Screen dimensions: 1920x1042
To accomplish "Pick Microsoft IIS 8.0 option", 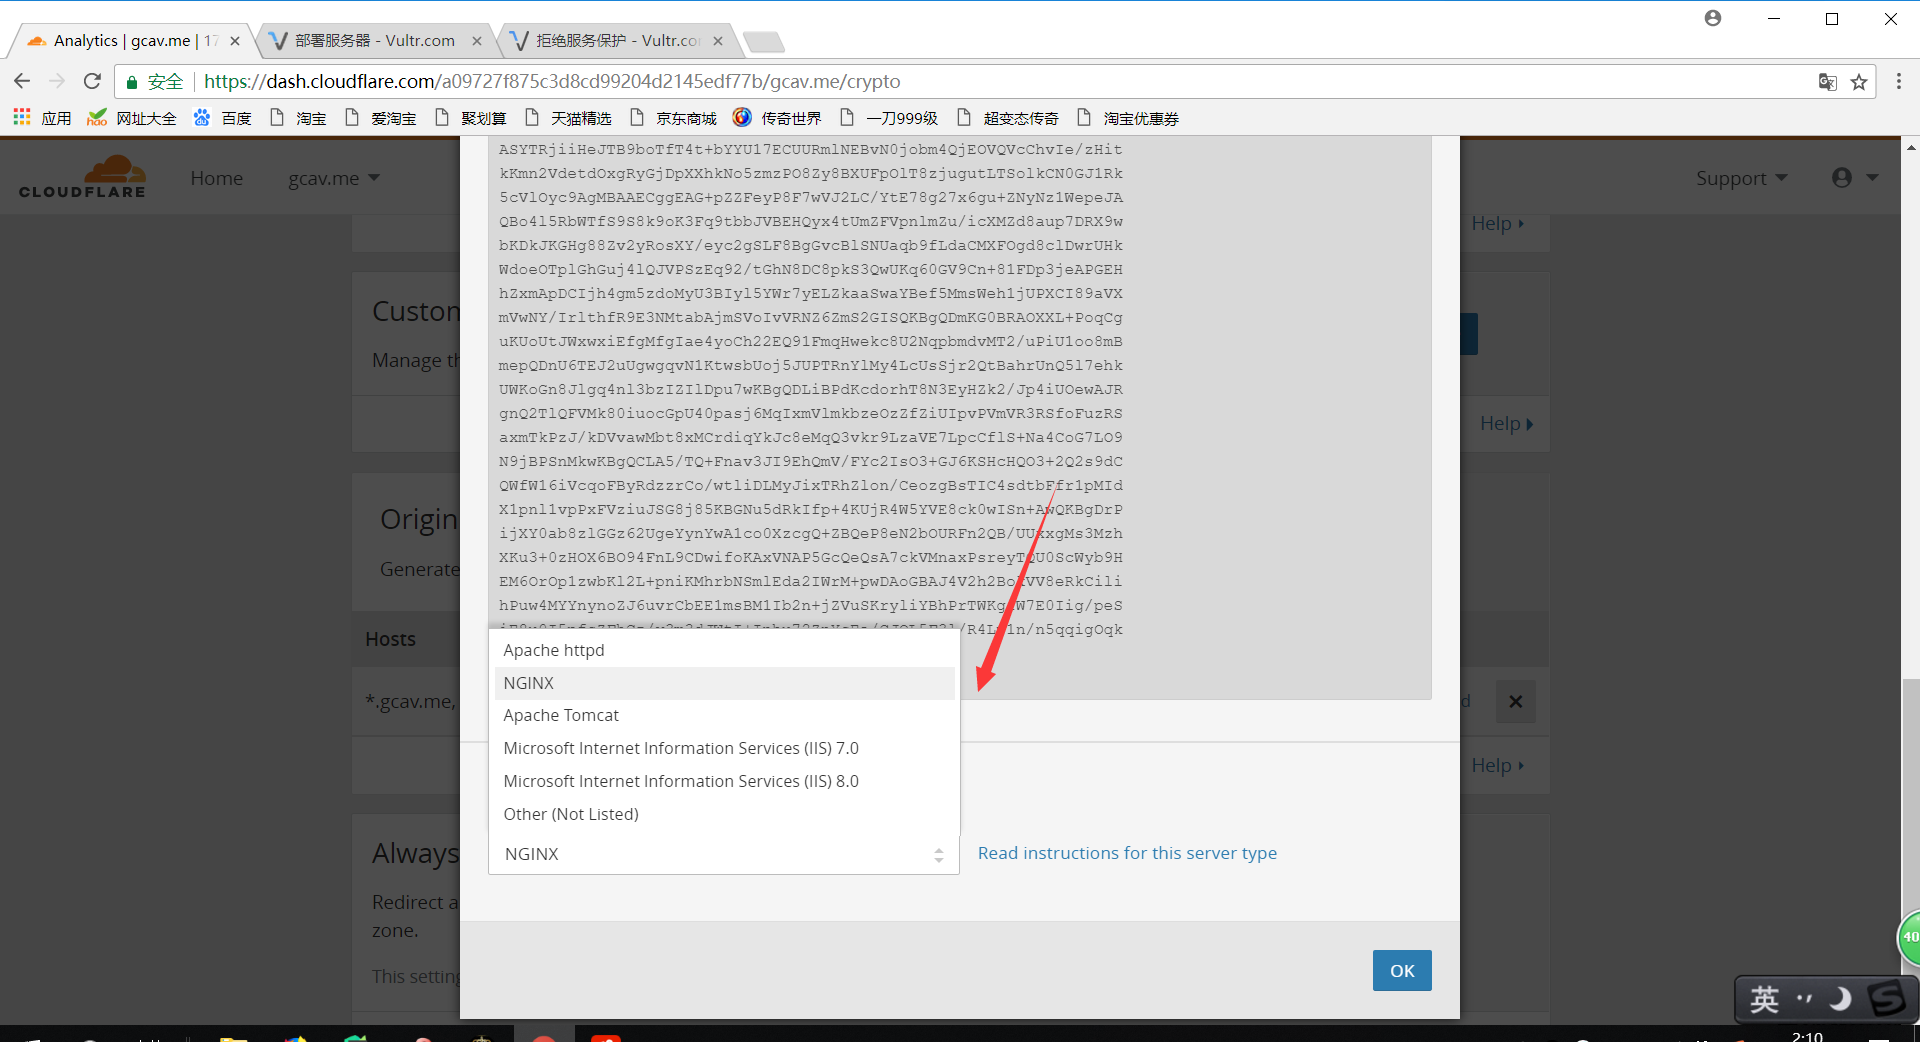I will pos(724,781).
